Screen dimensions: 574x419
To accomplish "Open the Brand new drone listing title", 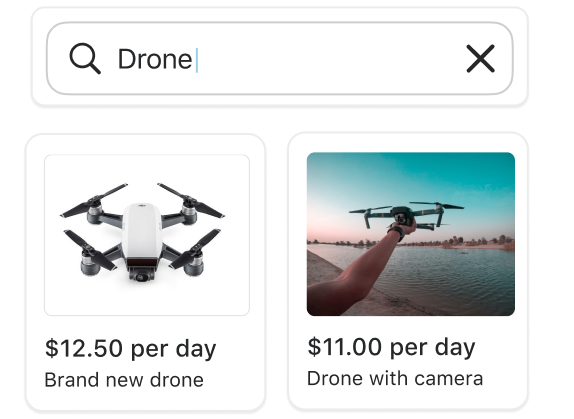I will point(124,379).
